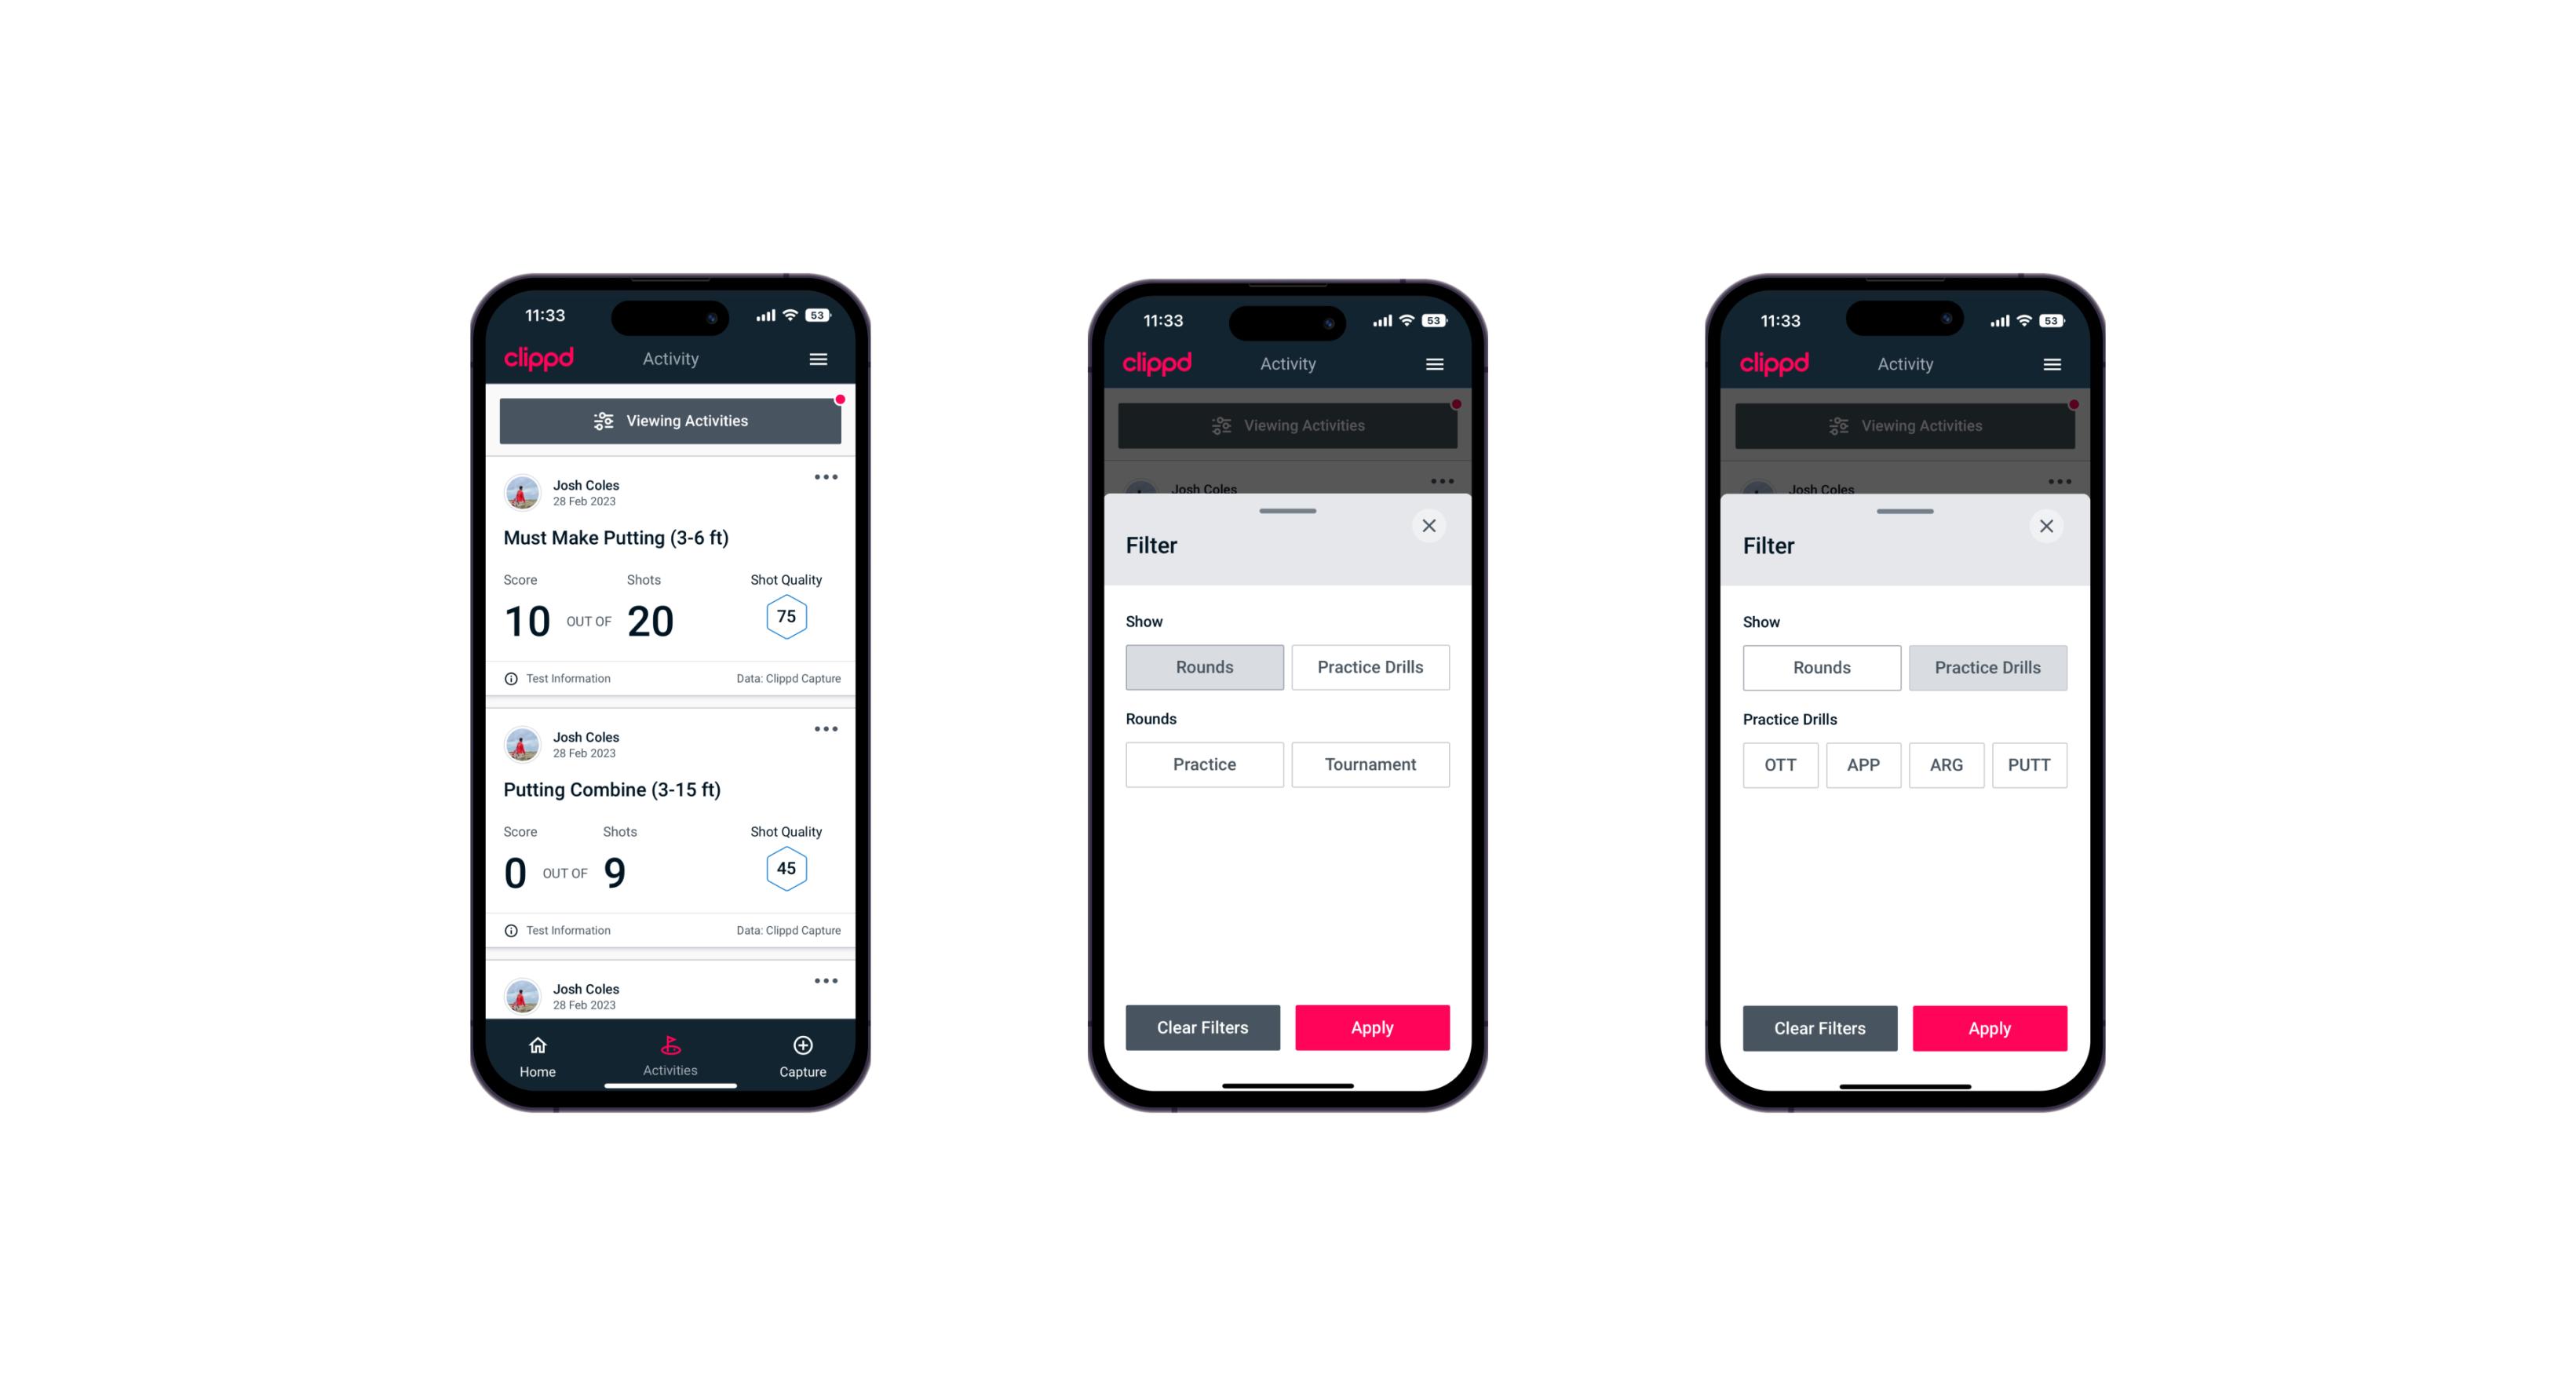The width and height of the screenshot is (2576, 1386).
Task: Select the OTT practice drill filter
Action: [x=1782, y=764]
